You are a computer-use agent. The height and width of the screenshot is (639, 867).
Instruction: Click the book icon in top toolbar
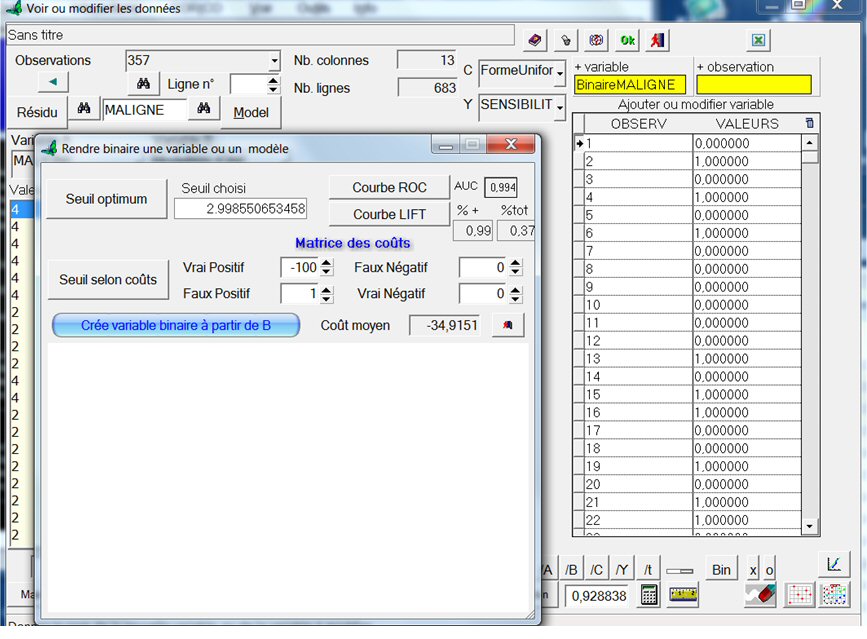tap(535, 40)
